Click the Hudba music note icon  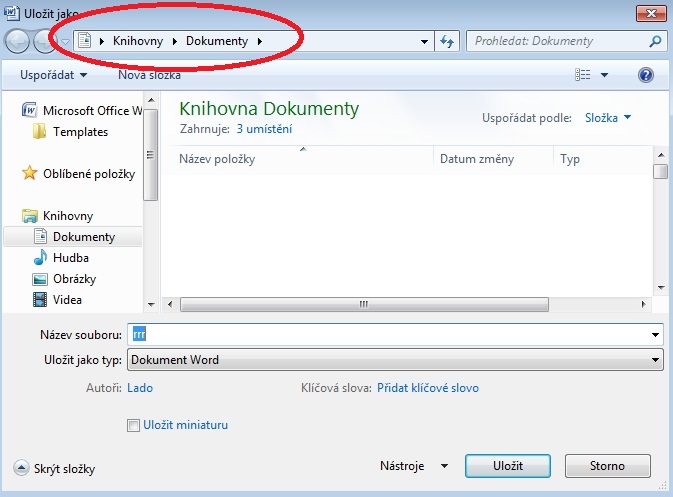click(x=40, y=257)
